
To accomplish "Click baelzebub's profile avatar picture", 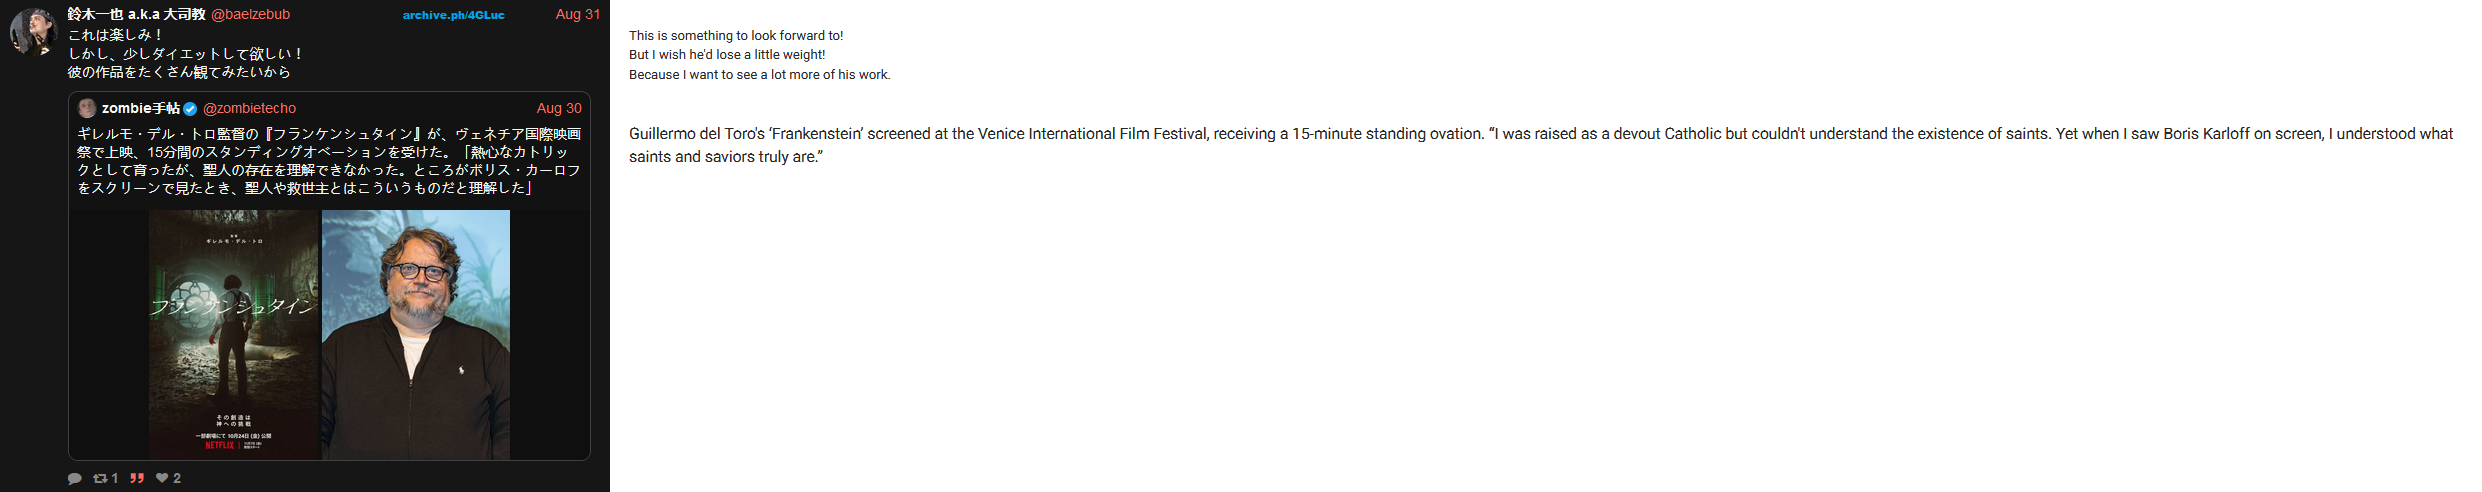I will 32,31.
